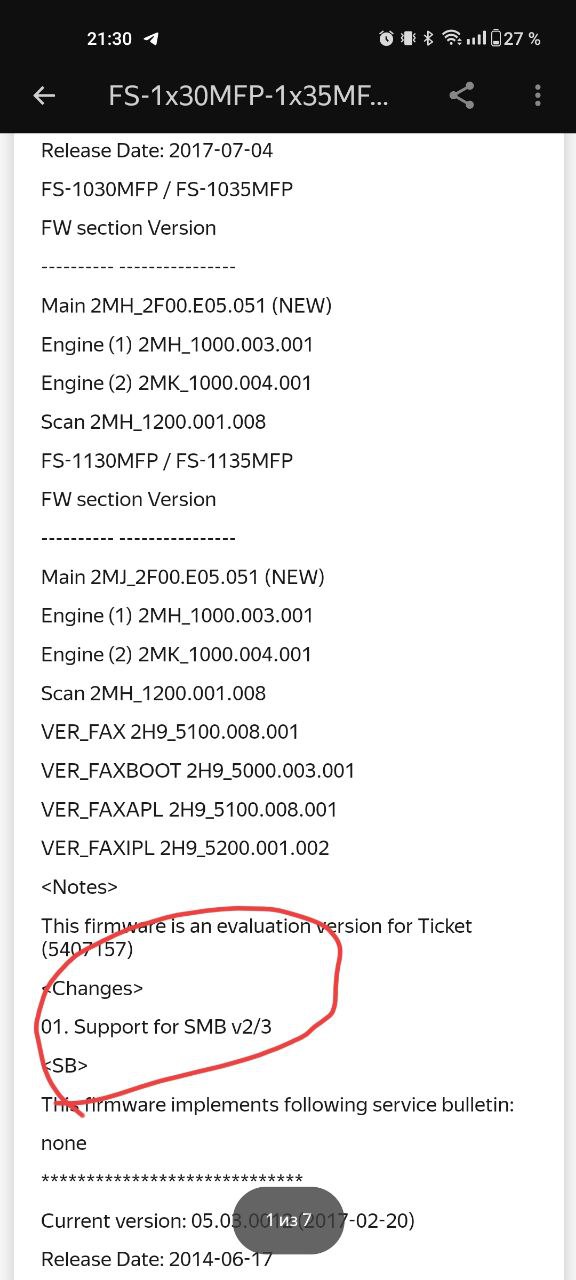Tap the vibrate mode status icon
Viewport: 576px width, 1280px height.
pyautogui.click(x=408, y=39)
